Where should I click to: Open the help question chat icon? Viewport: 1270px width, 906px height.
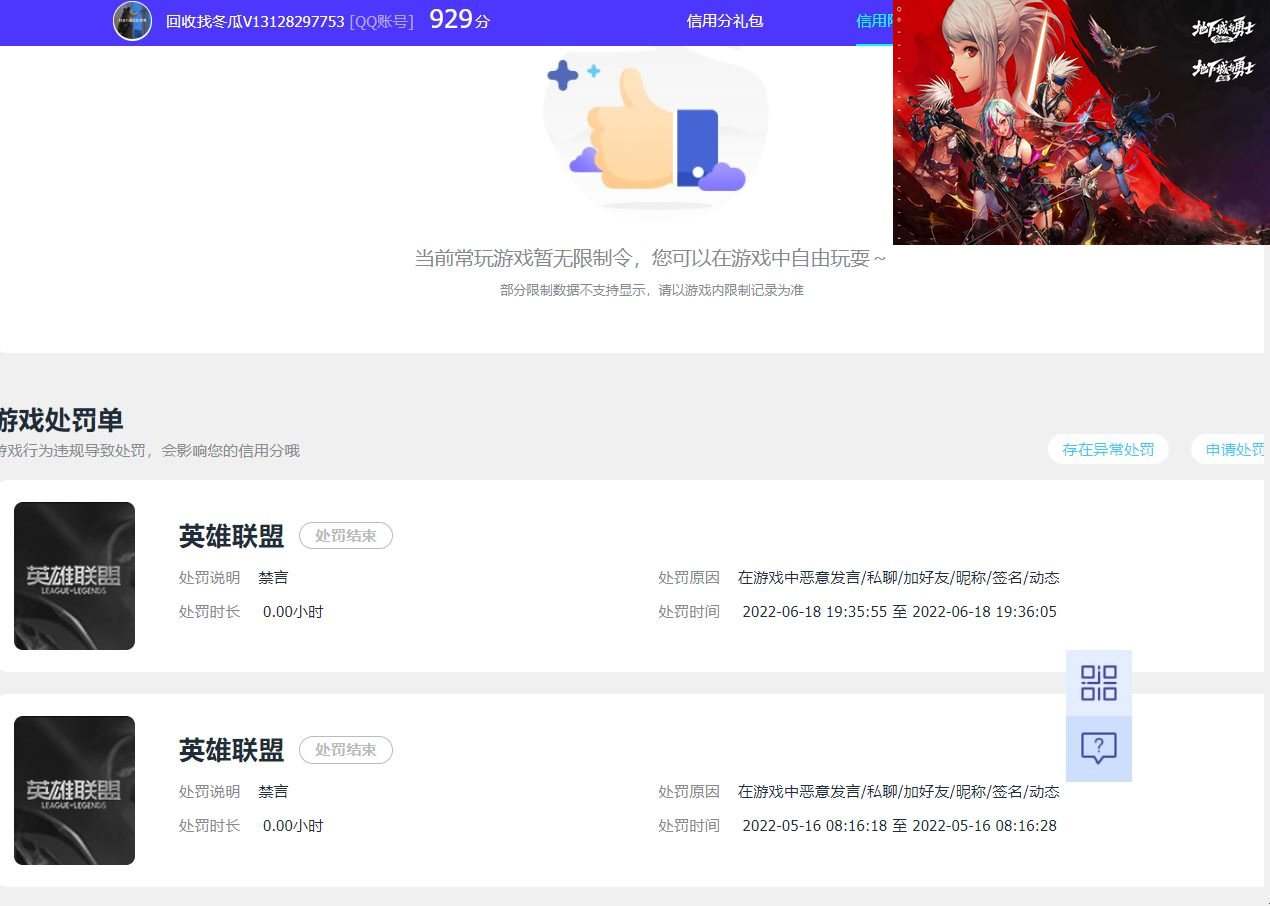coord(1099,748)
